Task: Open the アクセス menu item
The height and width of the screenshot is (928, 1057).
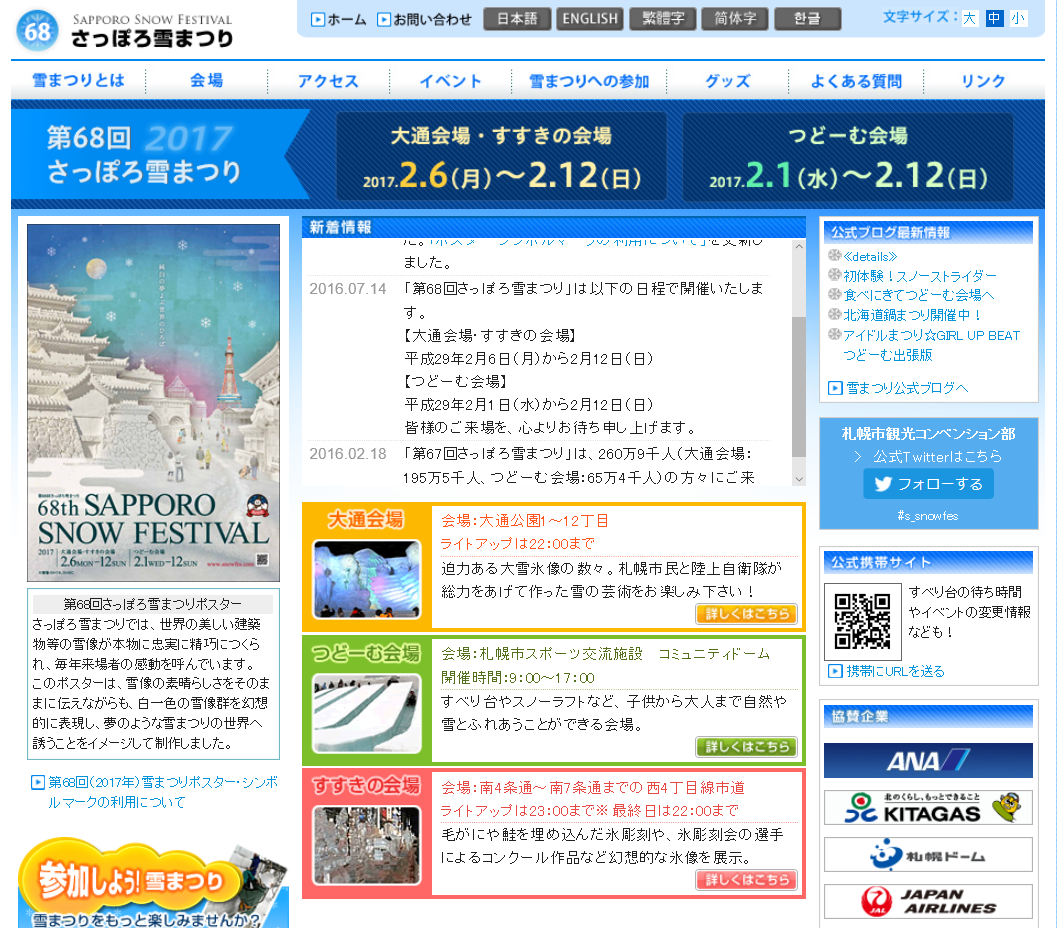Action: (x=328, y=81)
